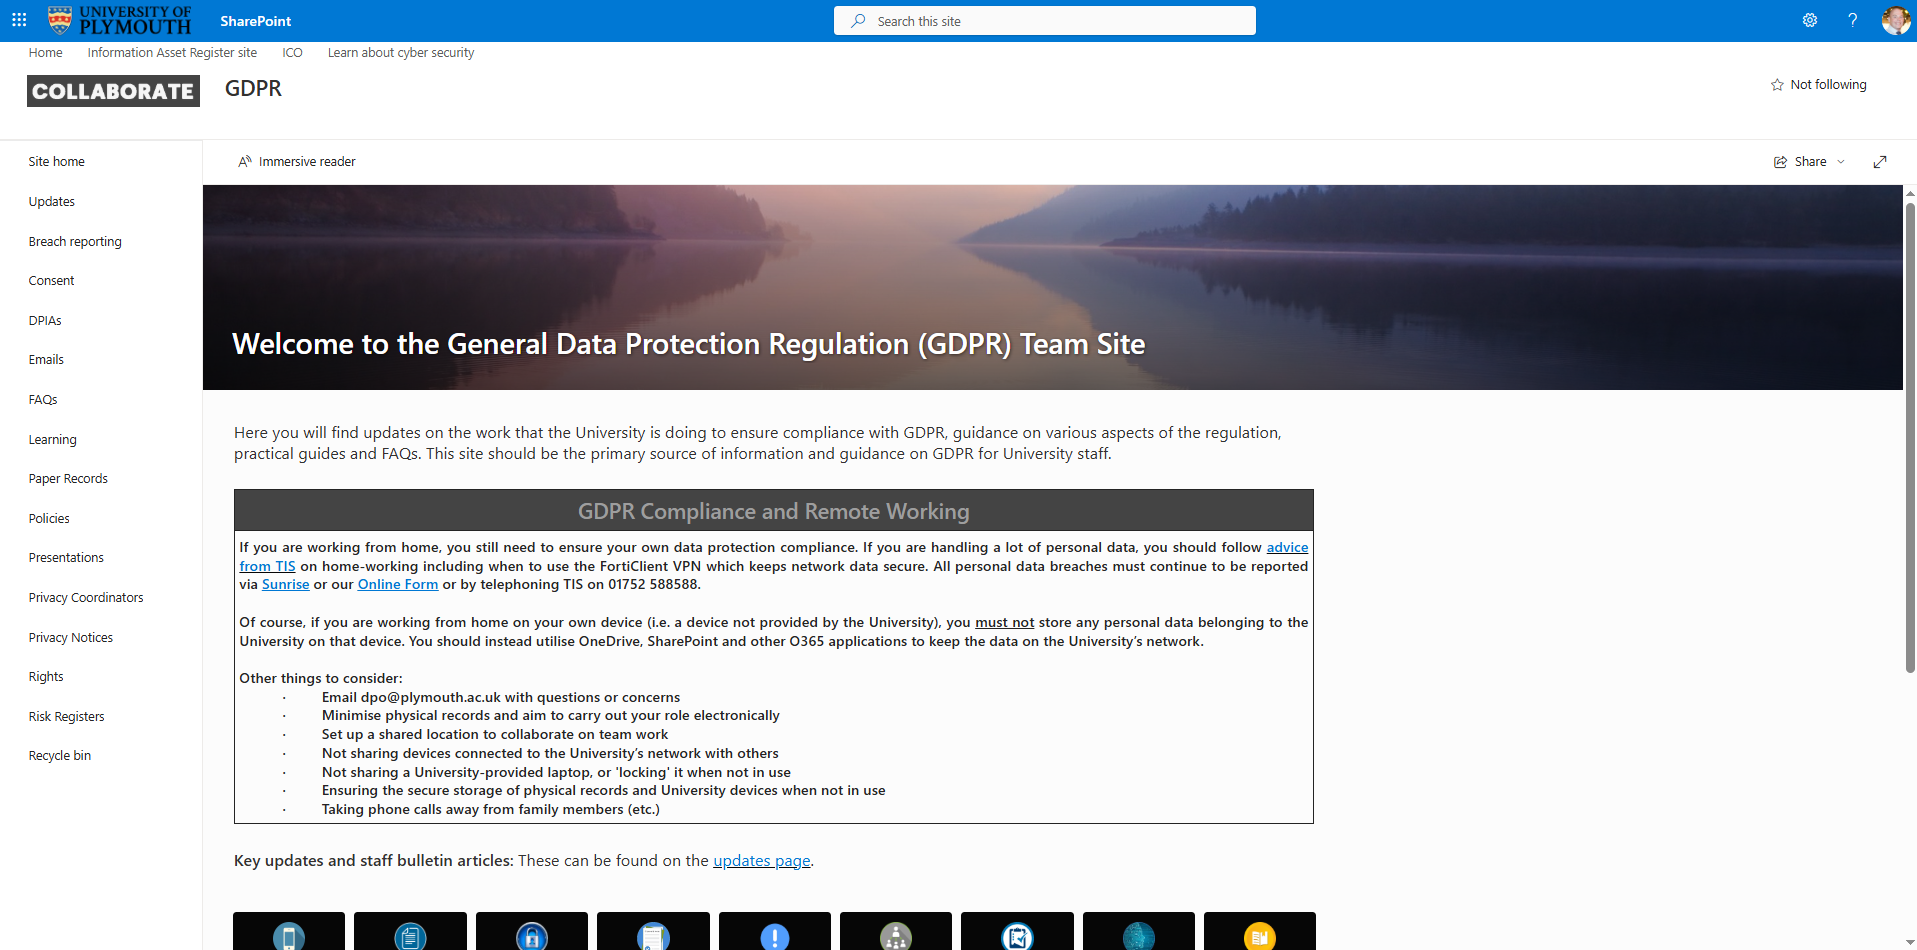1917x950 pixels.
Task: Click the search magnifier icon
Action: tap(858, 21)
